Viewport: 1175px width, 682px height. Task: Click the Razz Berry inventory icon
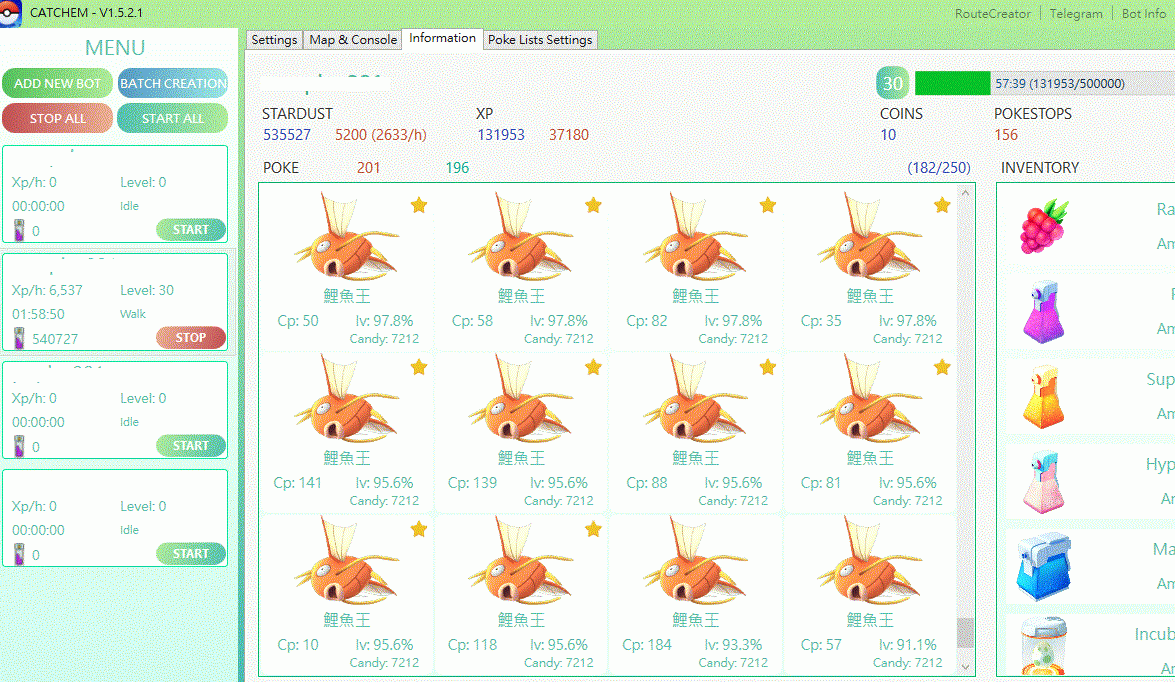tap(1044, 225)
